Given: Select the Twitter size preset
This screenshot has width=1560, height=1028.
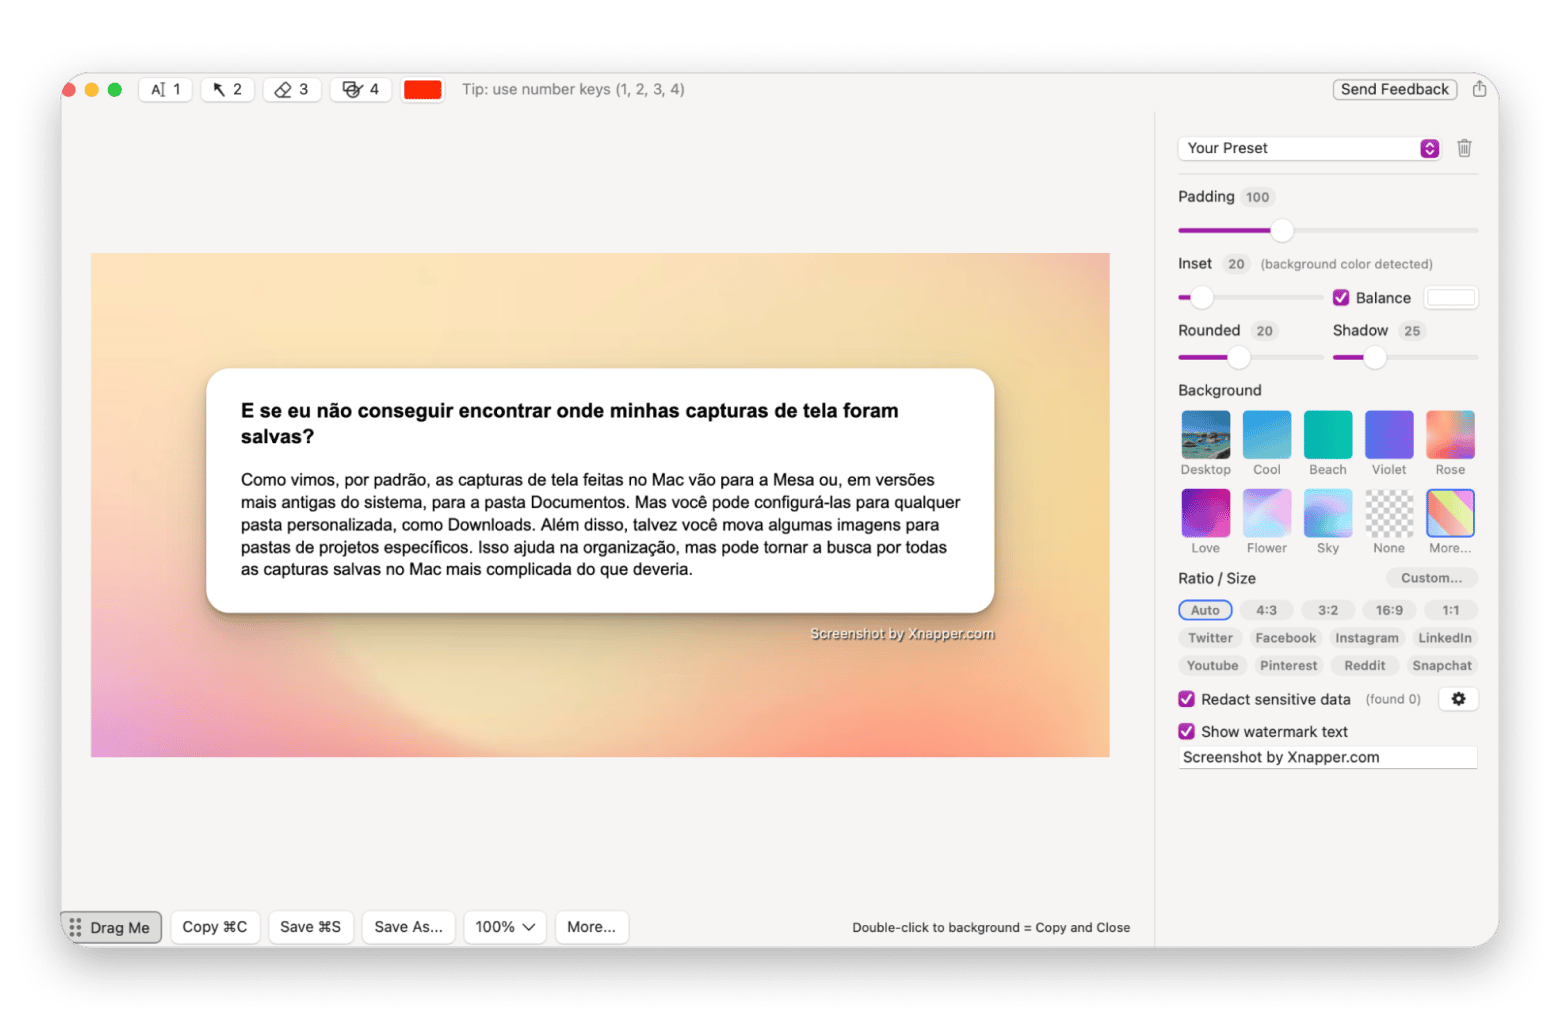Looking at the screenshot, I should tap(1210, 638).
